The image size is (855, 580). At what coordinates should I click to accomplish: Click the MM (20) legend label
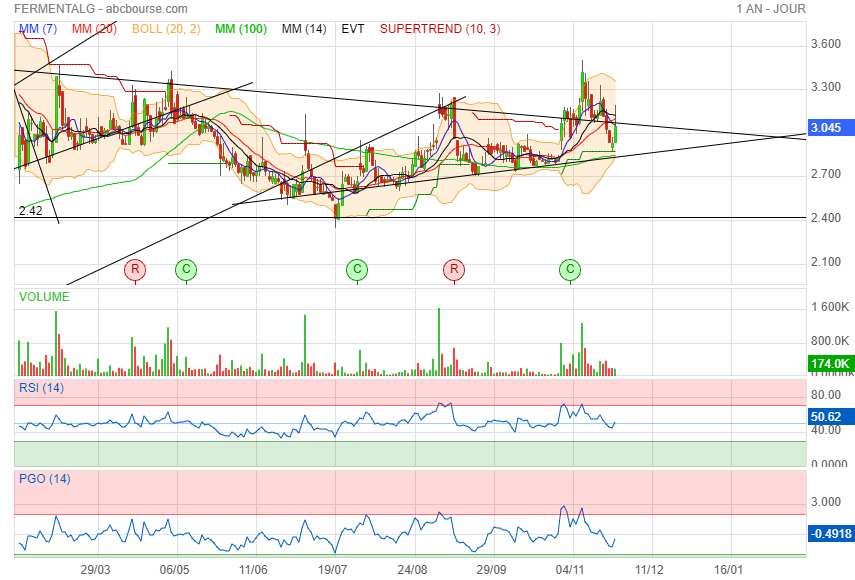tap(94, 29)
